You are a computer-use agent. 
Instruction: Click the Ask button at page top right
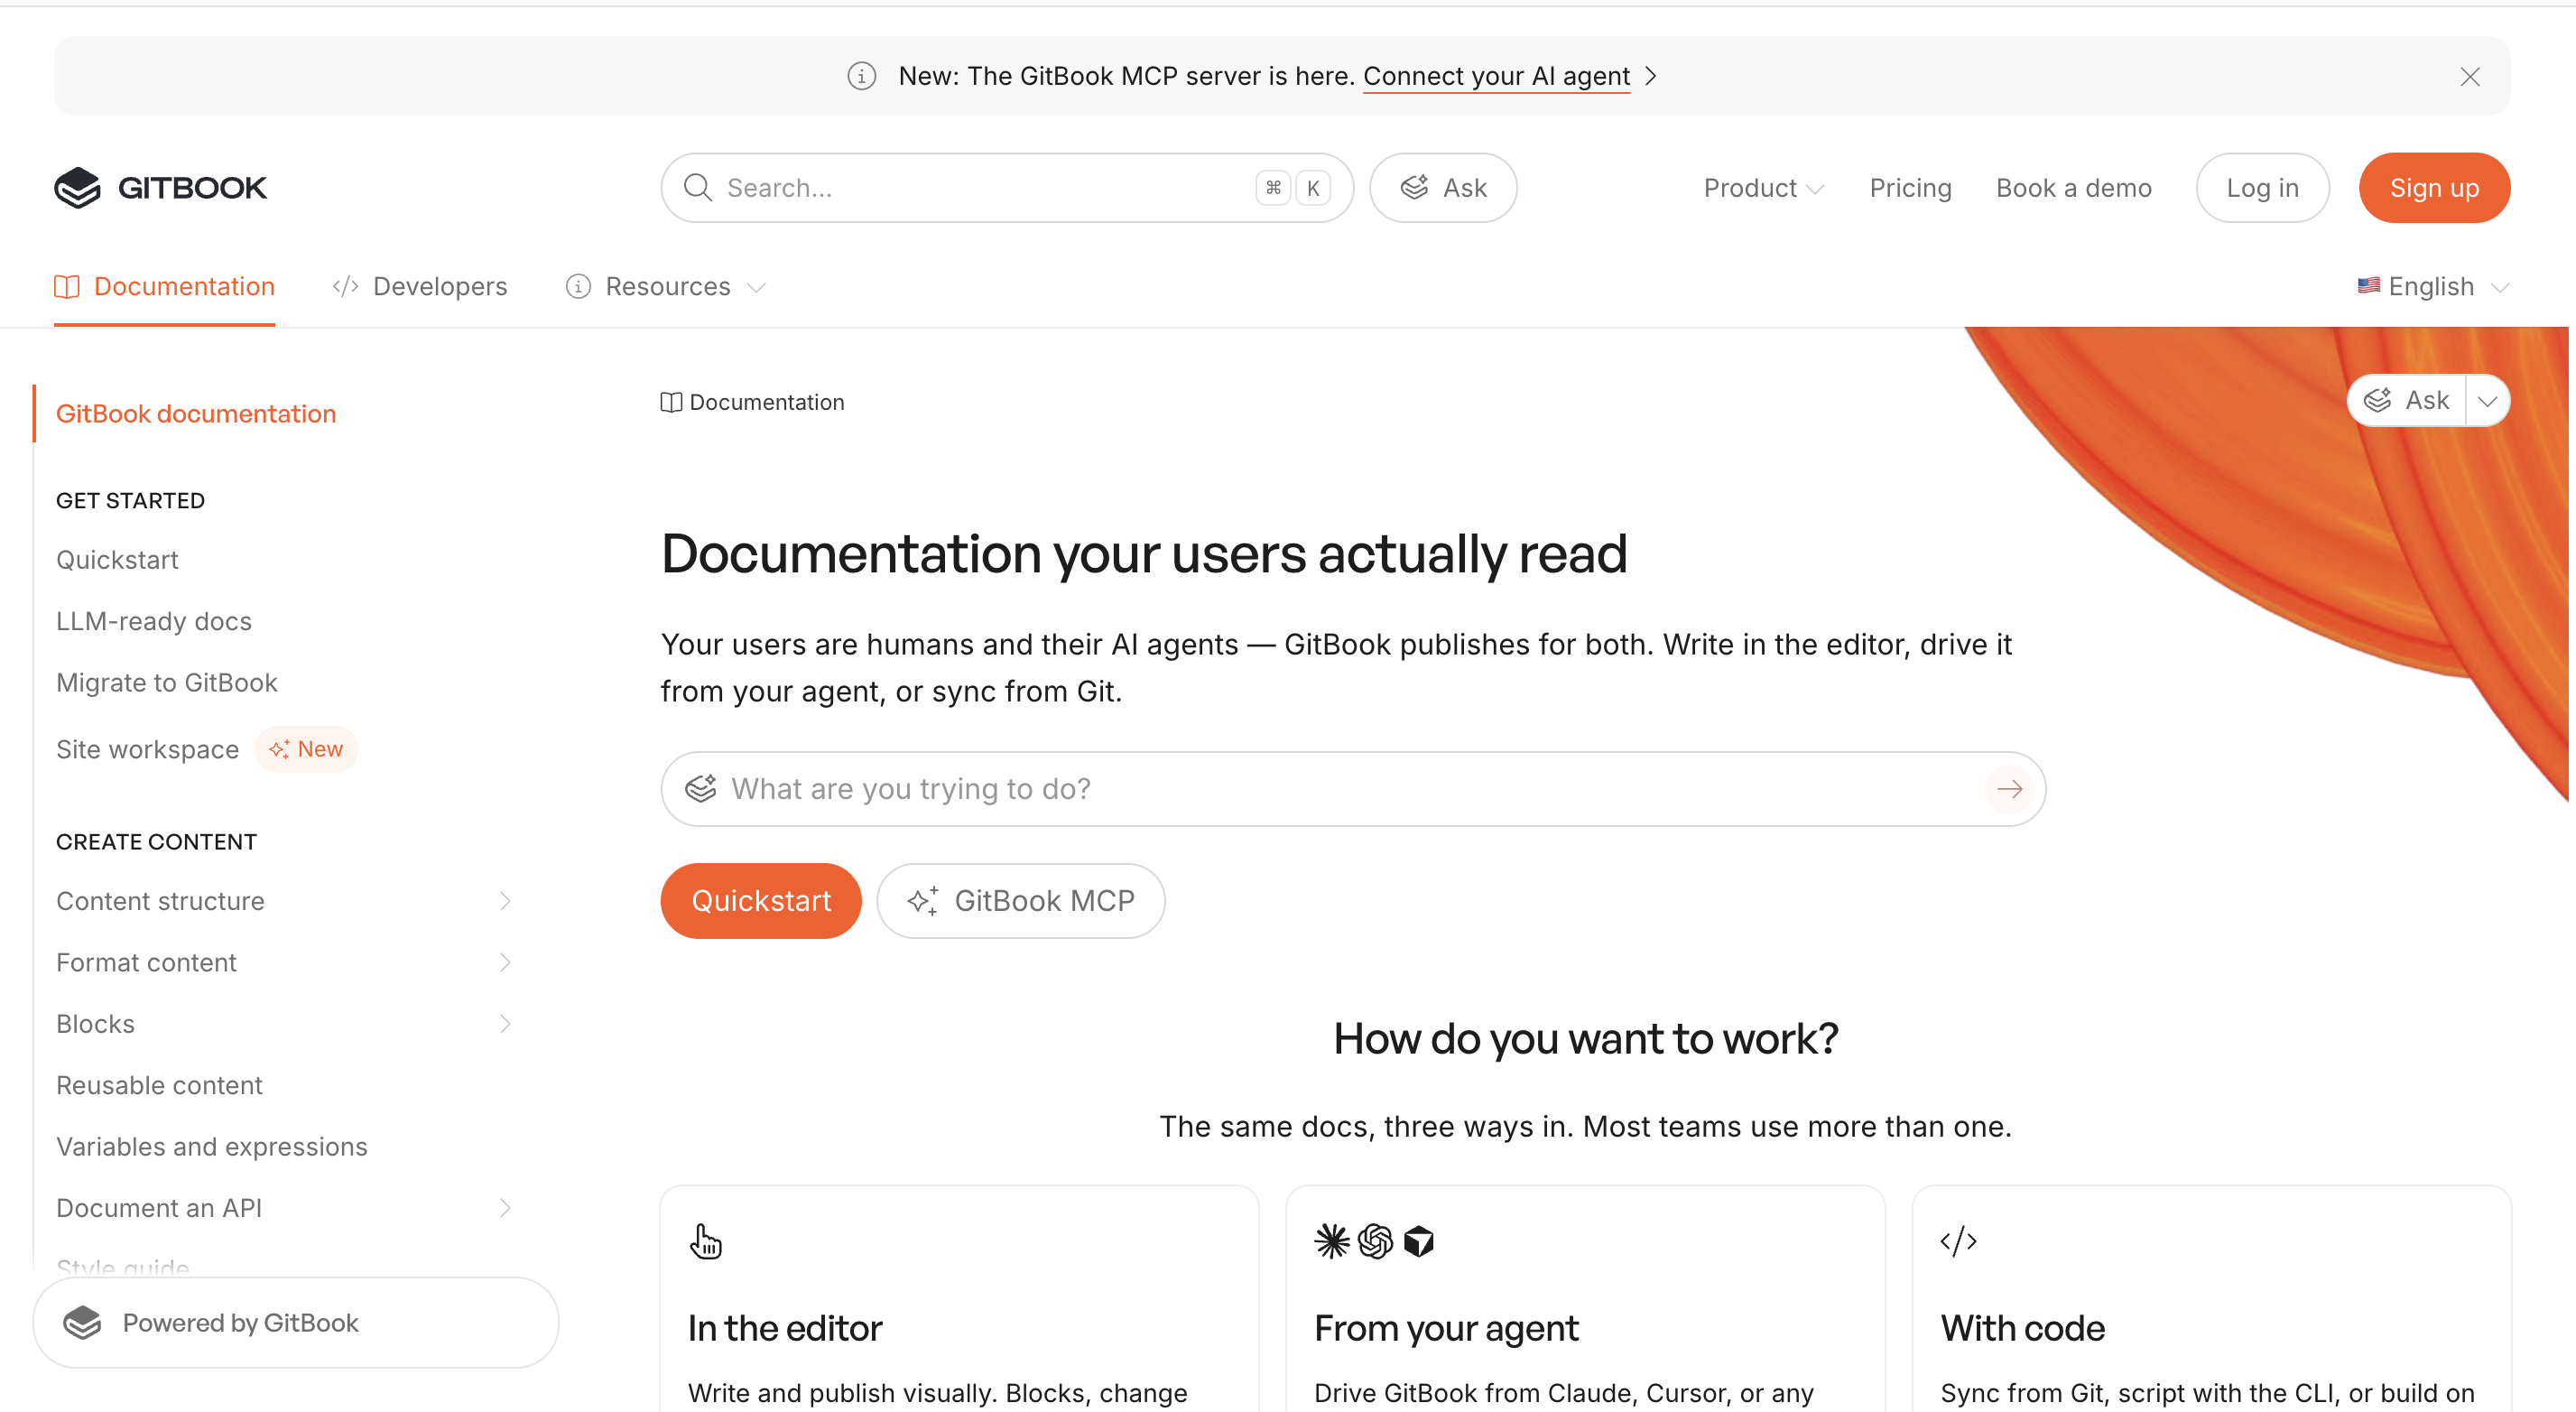pos(2406,401)
